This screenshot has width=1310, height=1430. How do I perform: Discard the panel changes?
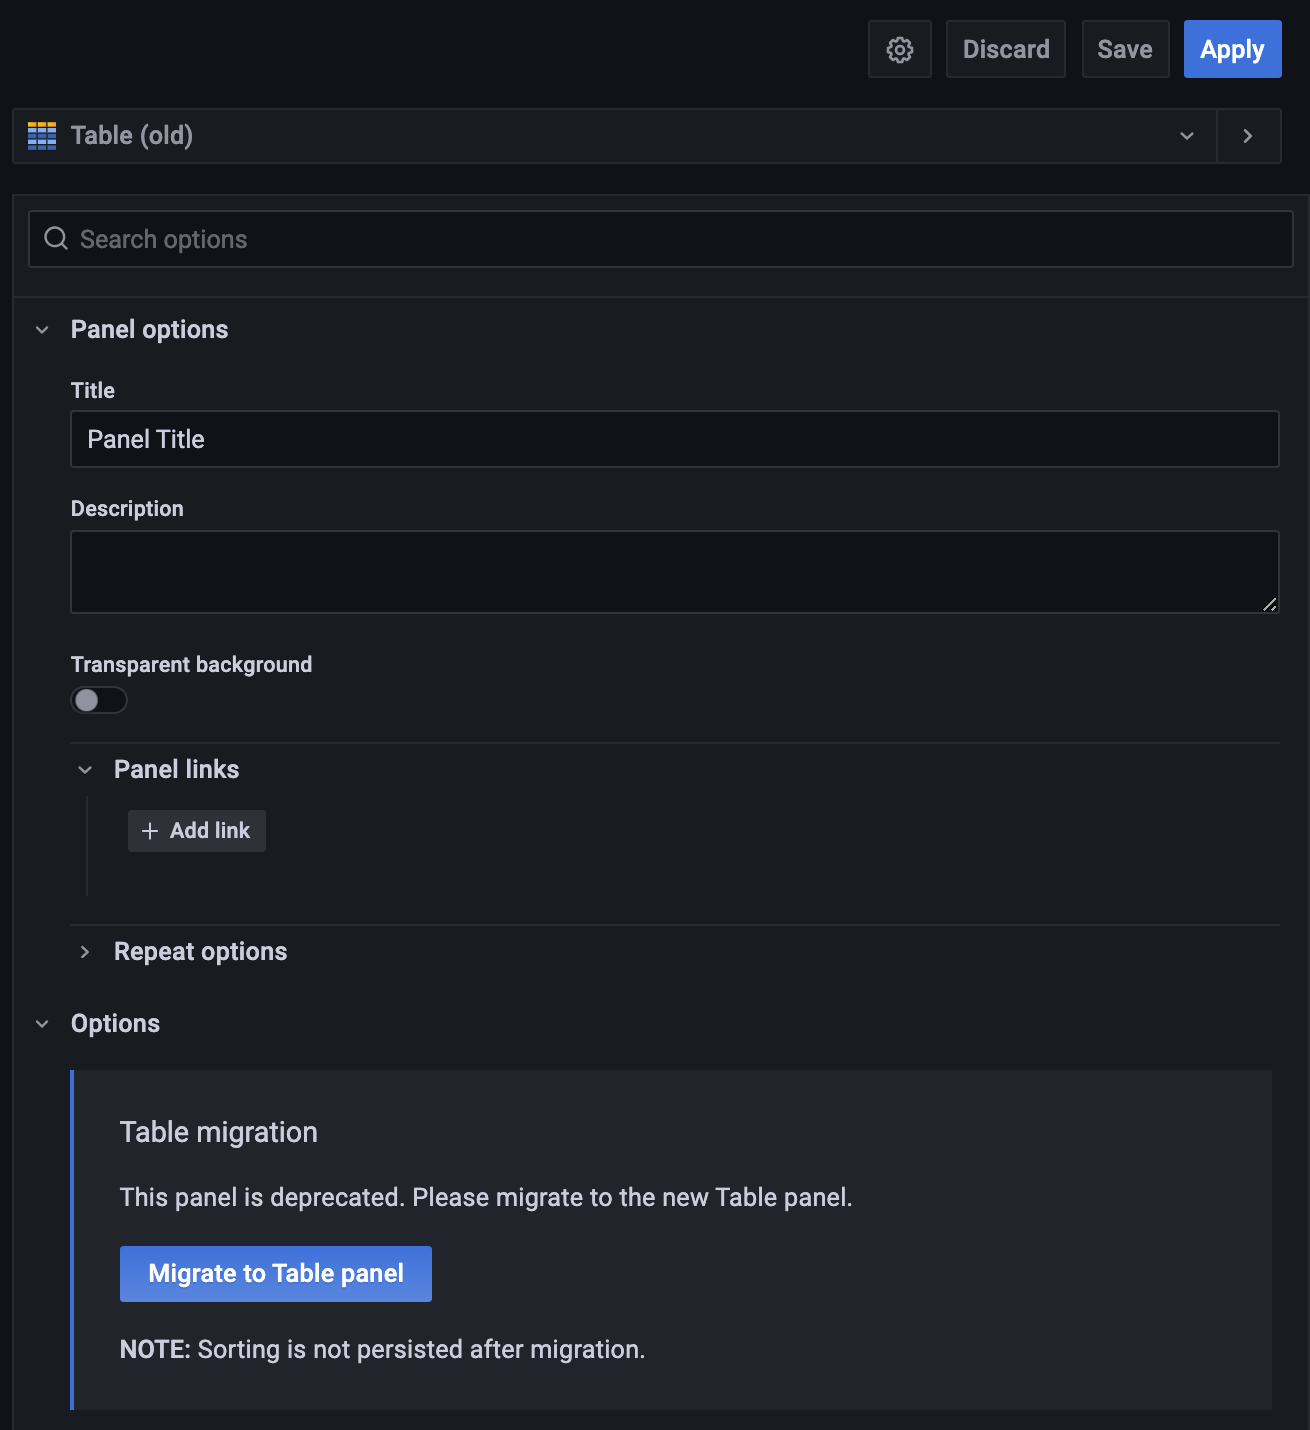pos(1005,48)
